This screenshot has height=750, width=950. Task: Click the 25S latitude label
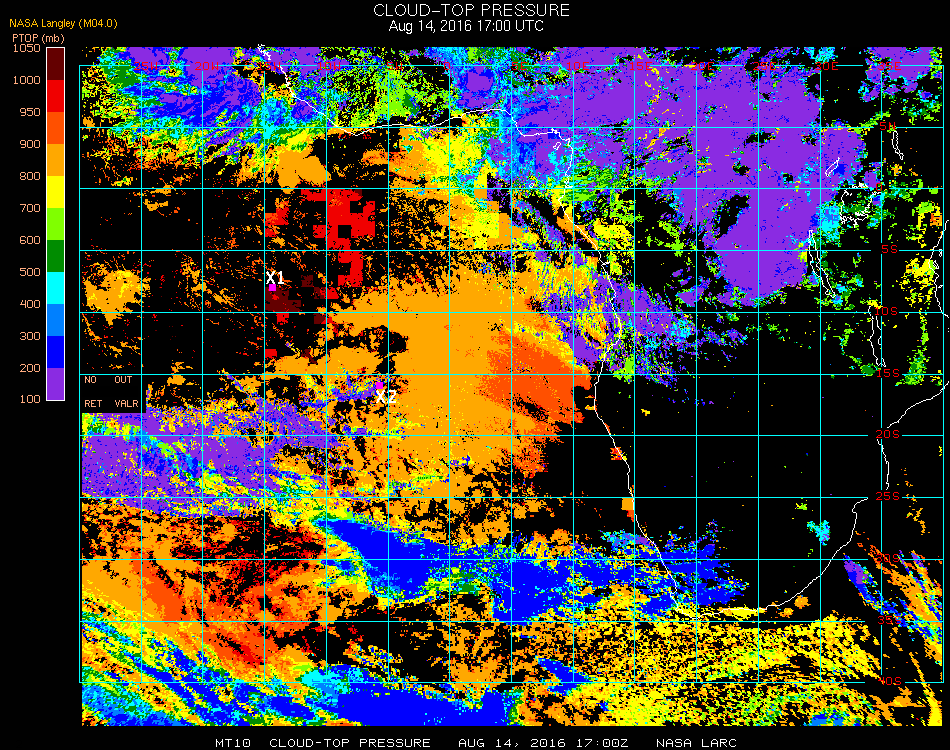tap(888, 496)
